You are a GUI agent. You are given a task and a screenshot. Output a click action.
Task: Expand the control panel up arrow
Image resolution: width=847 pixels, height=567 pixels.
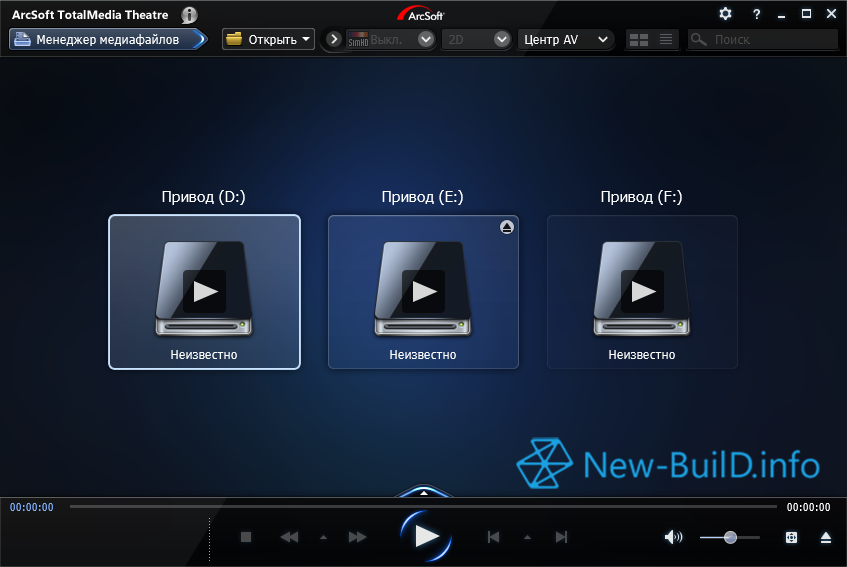[x=424, y=492]
